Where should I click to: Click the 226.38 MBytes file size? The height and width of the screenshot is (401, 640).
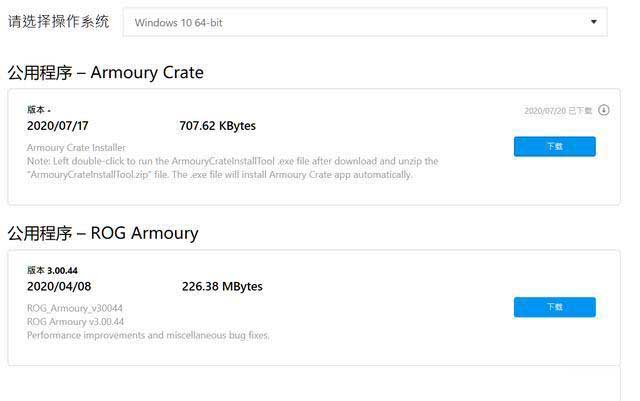[222, 287]
